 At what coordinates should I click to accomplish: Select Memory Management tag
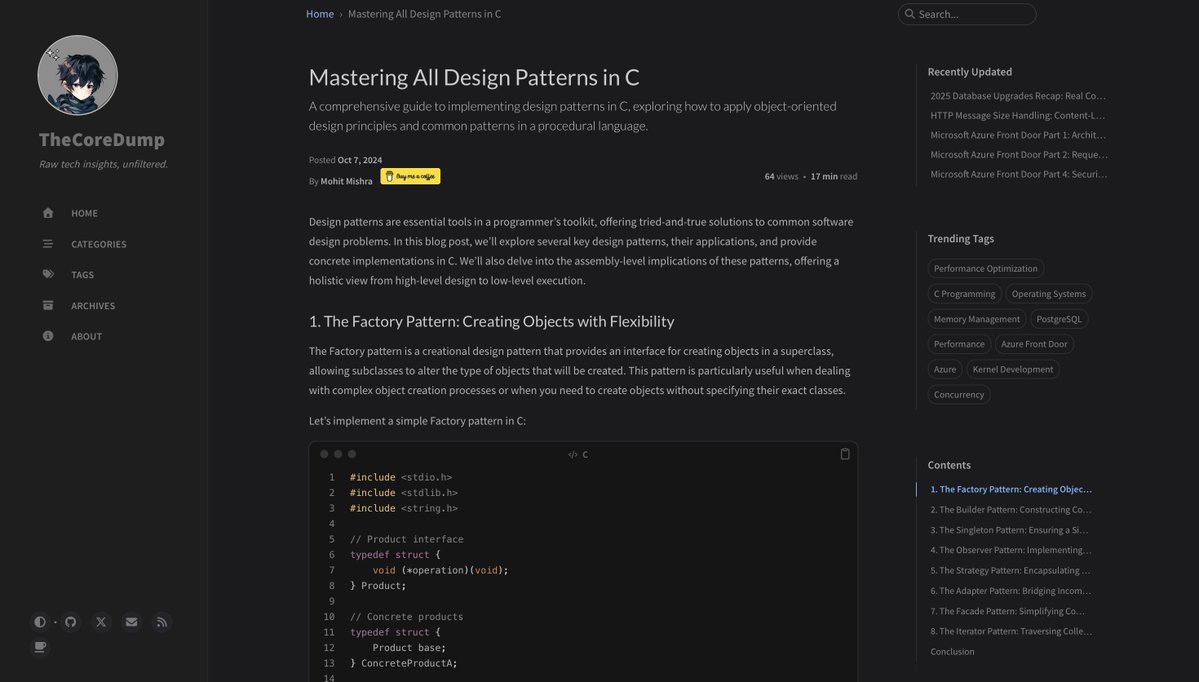coord(976,319)
